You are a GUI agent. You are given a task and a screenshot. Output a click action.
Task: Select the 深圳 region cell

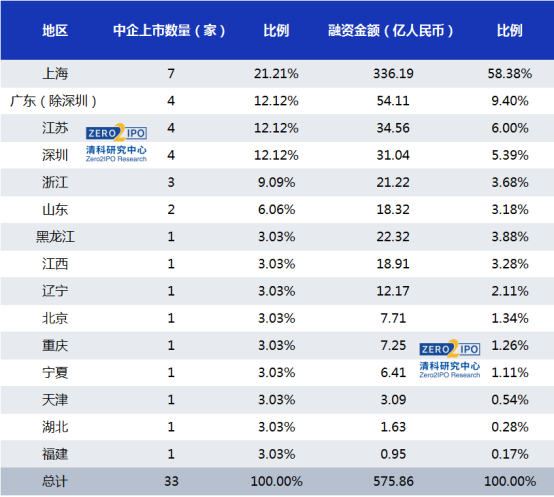(x=55, y=155)
